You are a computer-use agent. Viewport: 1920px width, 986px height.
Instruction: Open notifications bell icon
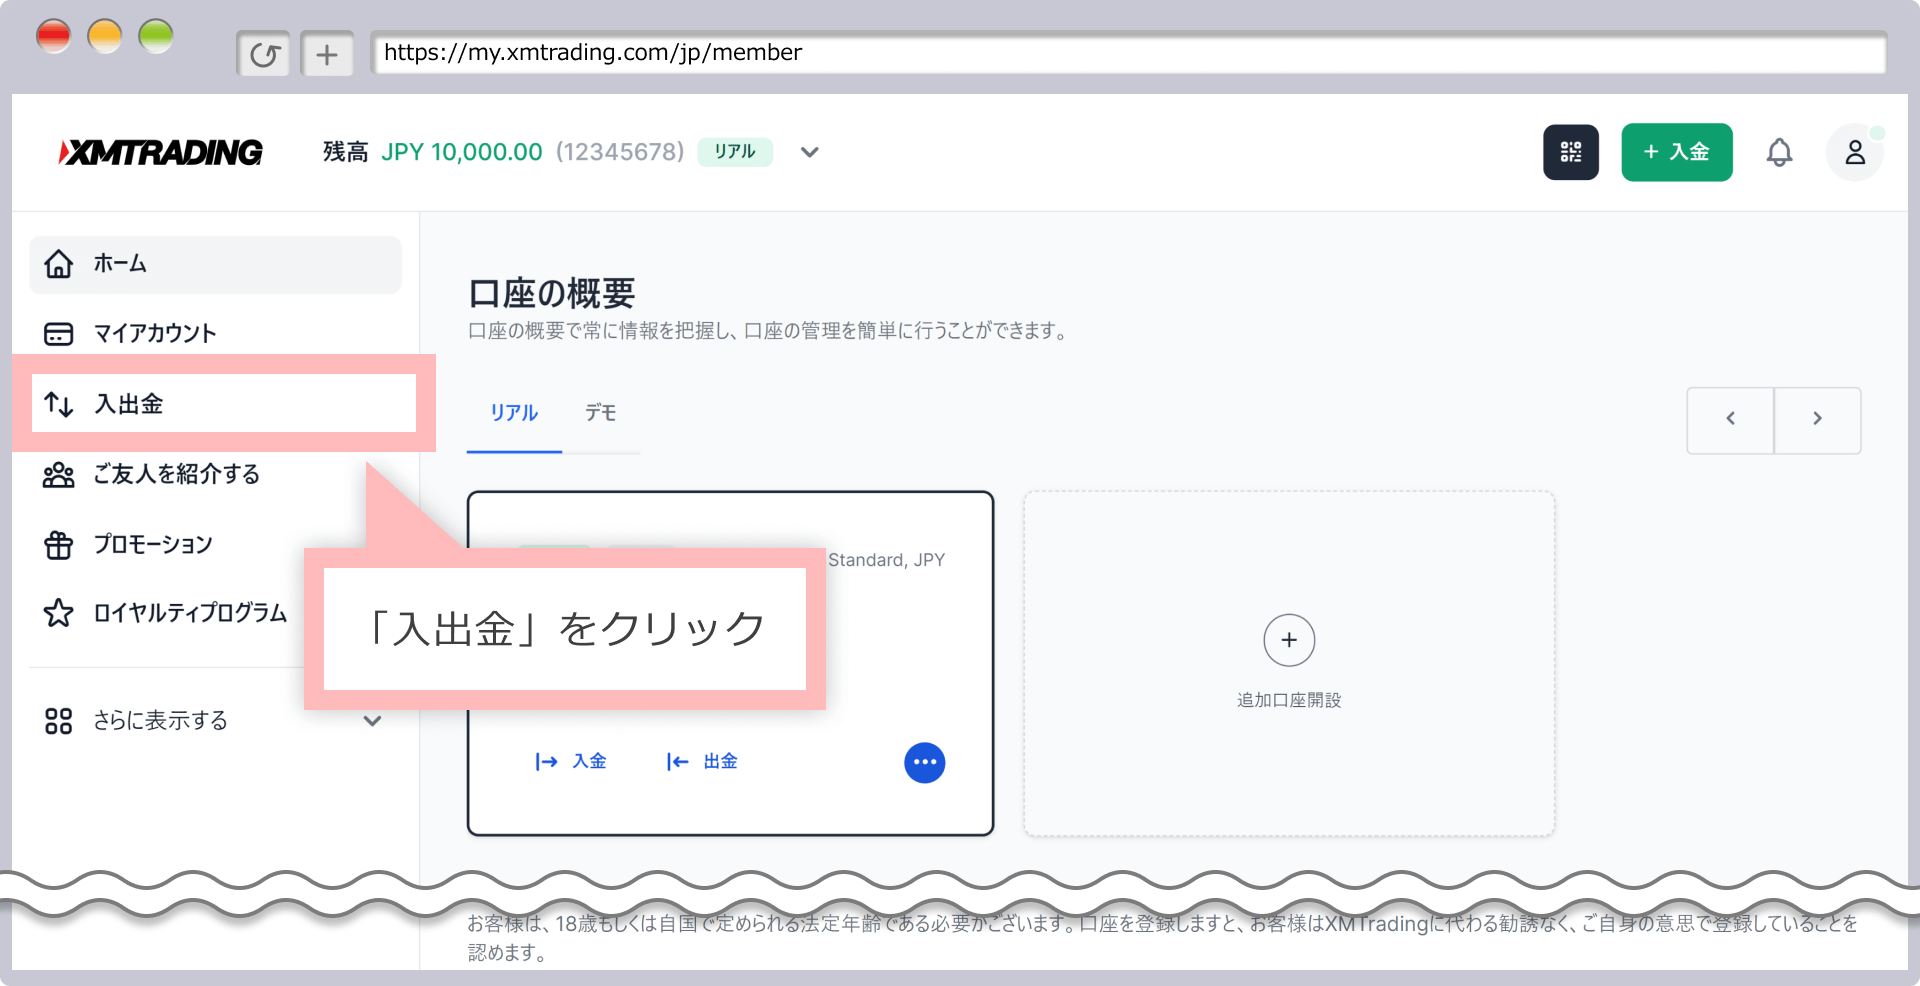(x=1779, y=152)
